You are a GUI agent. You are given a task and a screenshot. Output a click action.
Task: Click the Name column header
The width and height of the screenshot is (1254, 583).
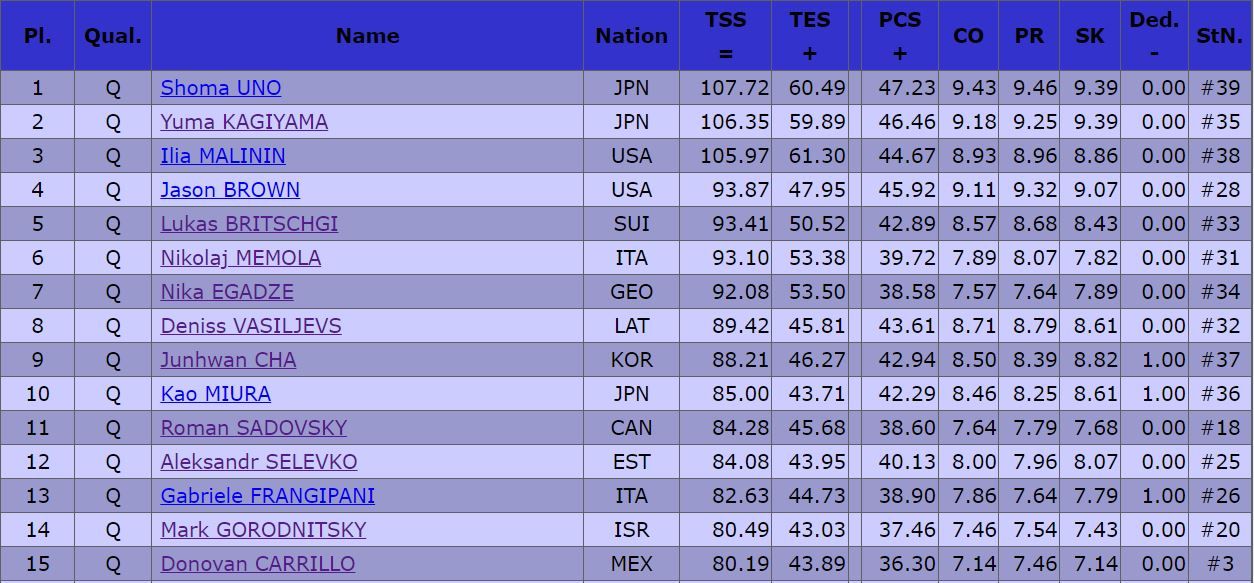[x=367, y=36]
